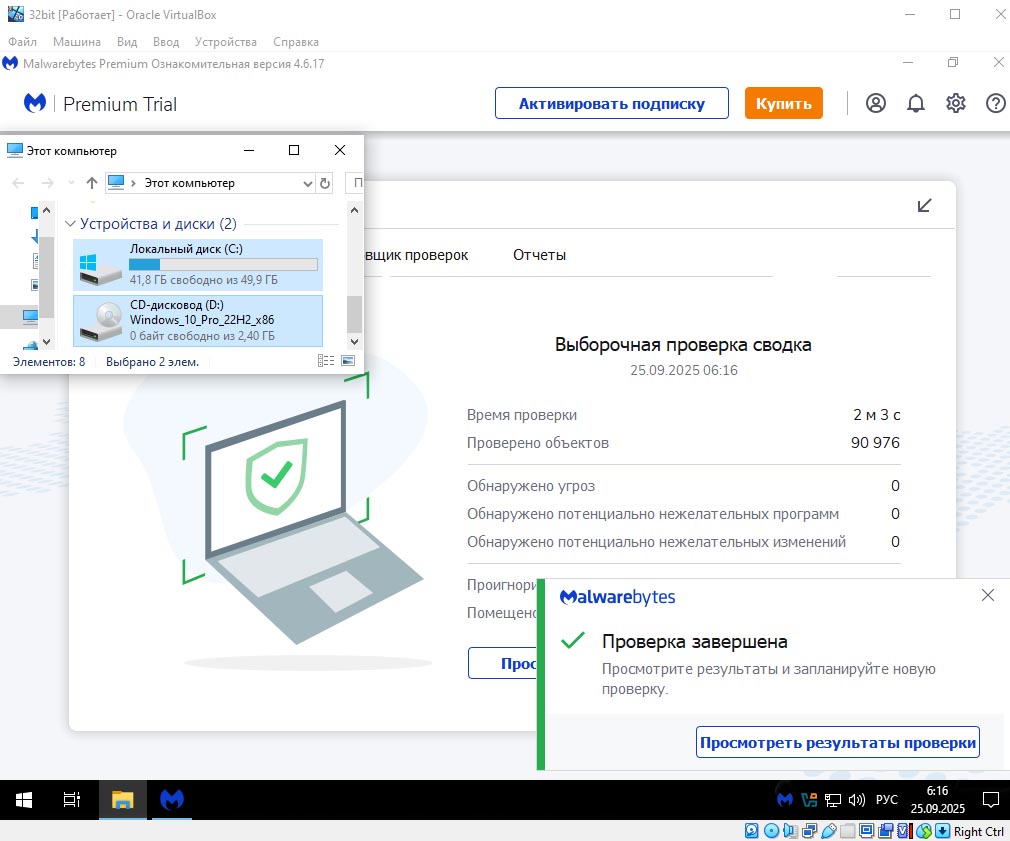
Task: Dismiss the Malwarebytes scan-complete notification
Action: 987,595
